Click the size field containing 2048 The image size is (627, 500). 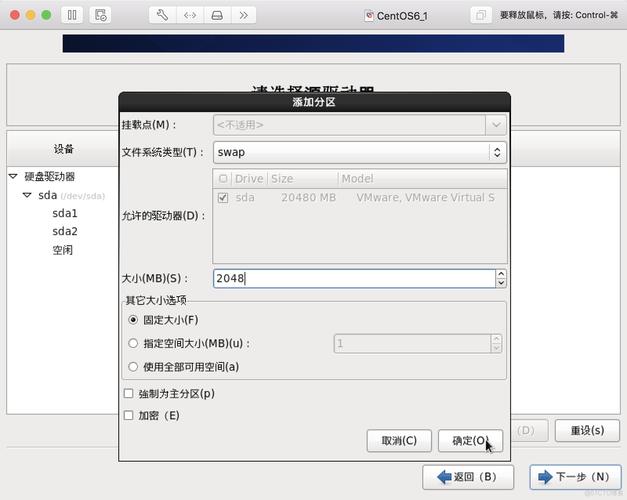tap(354, 278)
